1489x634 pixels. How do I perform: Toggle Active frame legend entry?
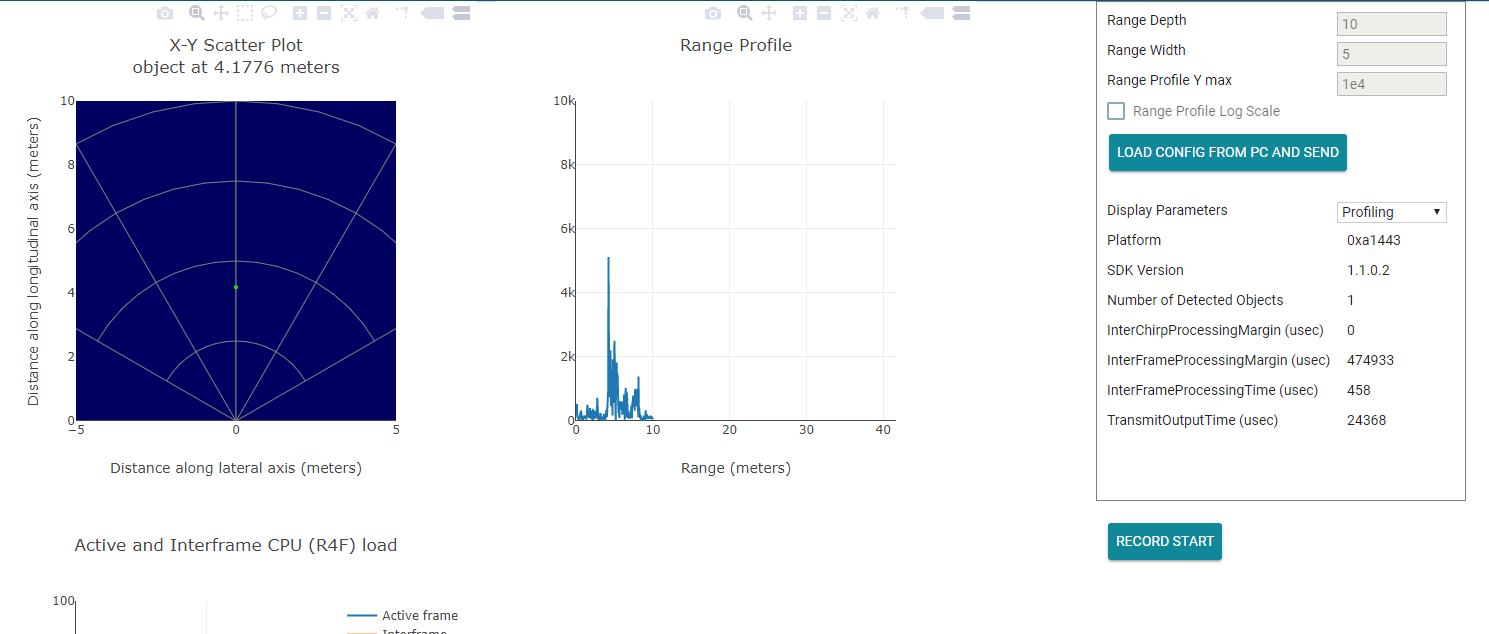tap(402, 616)
